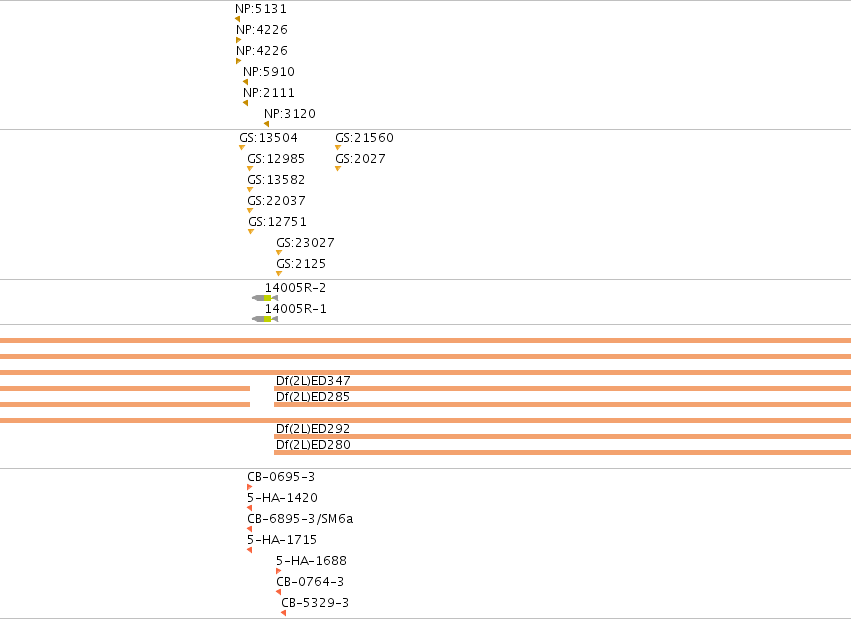Select the insertion marker below GS:2125
This screenshot has width=851, height=619.
pyautogui.click(x=279, y=274)
